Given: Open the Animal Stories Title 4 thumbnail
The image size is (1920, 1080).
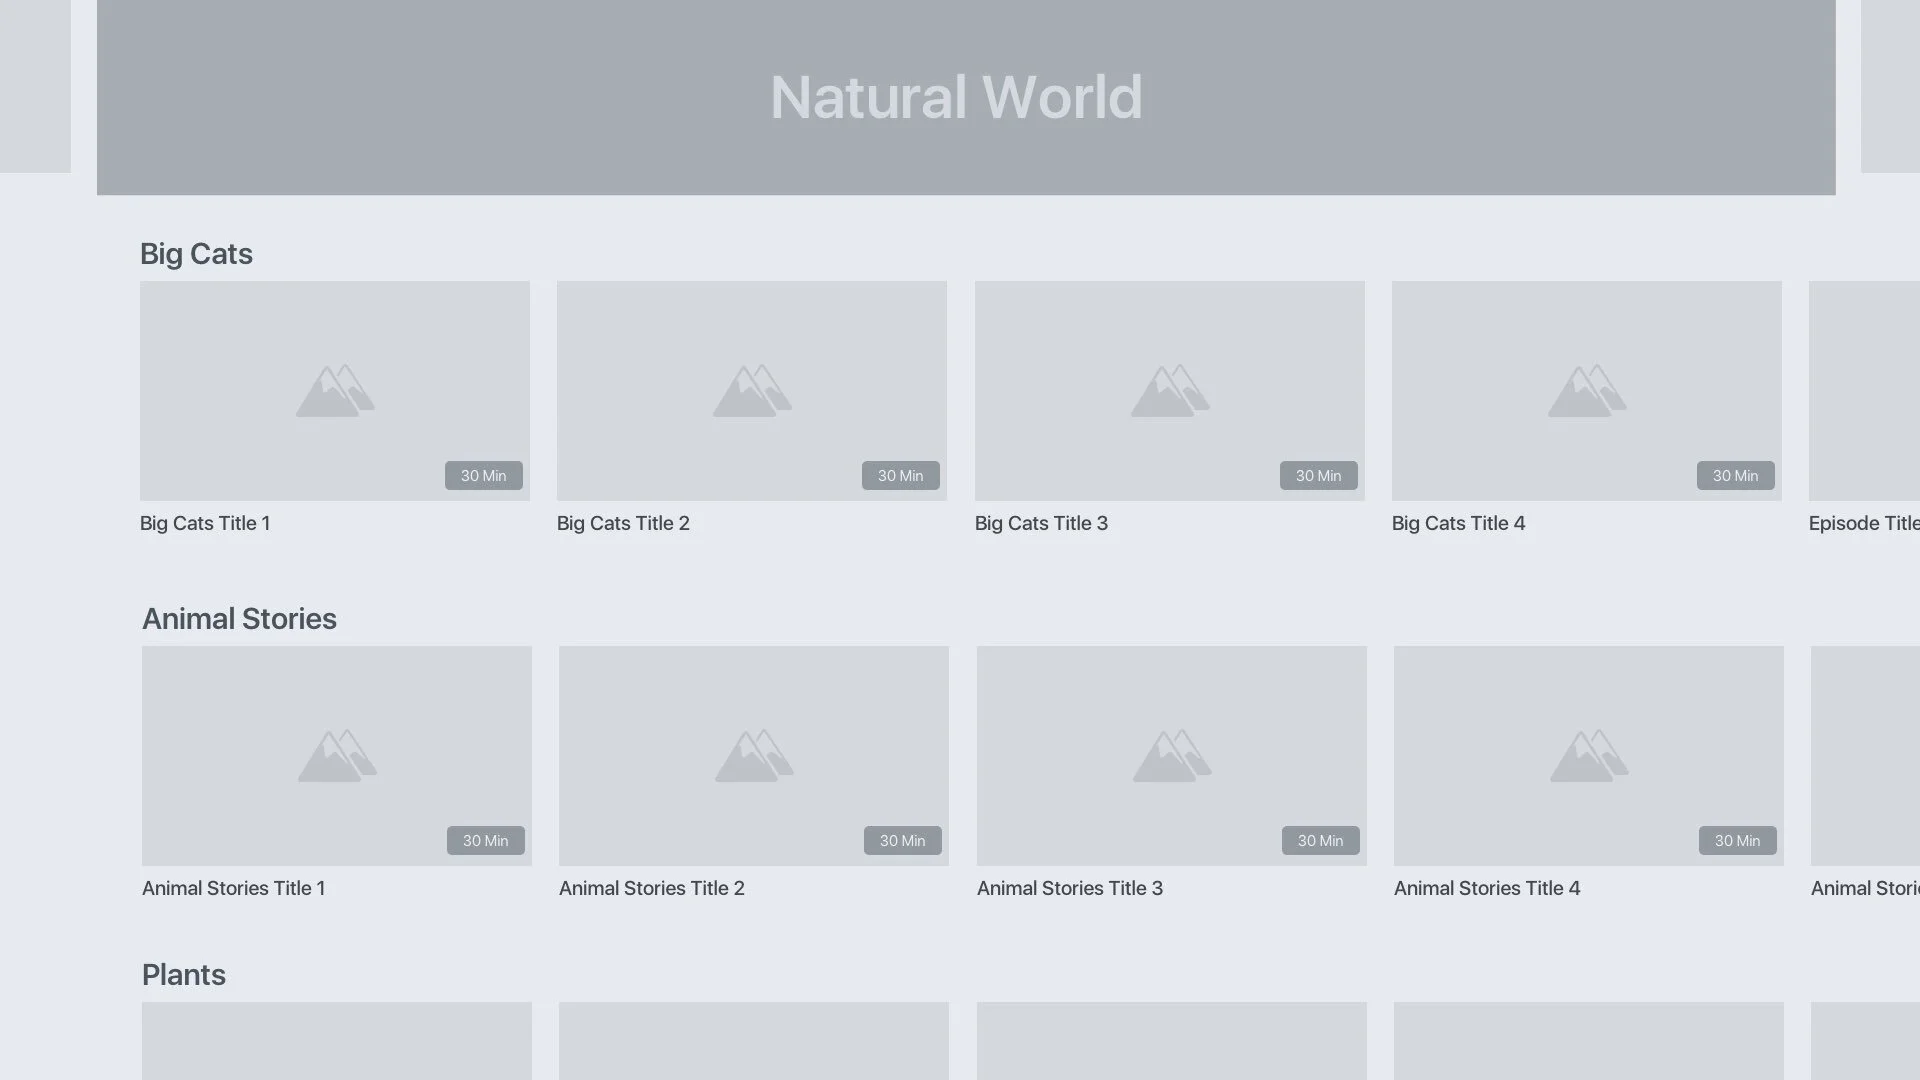Looking at the screenshot, I should [1589, 756].
